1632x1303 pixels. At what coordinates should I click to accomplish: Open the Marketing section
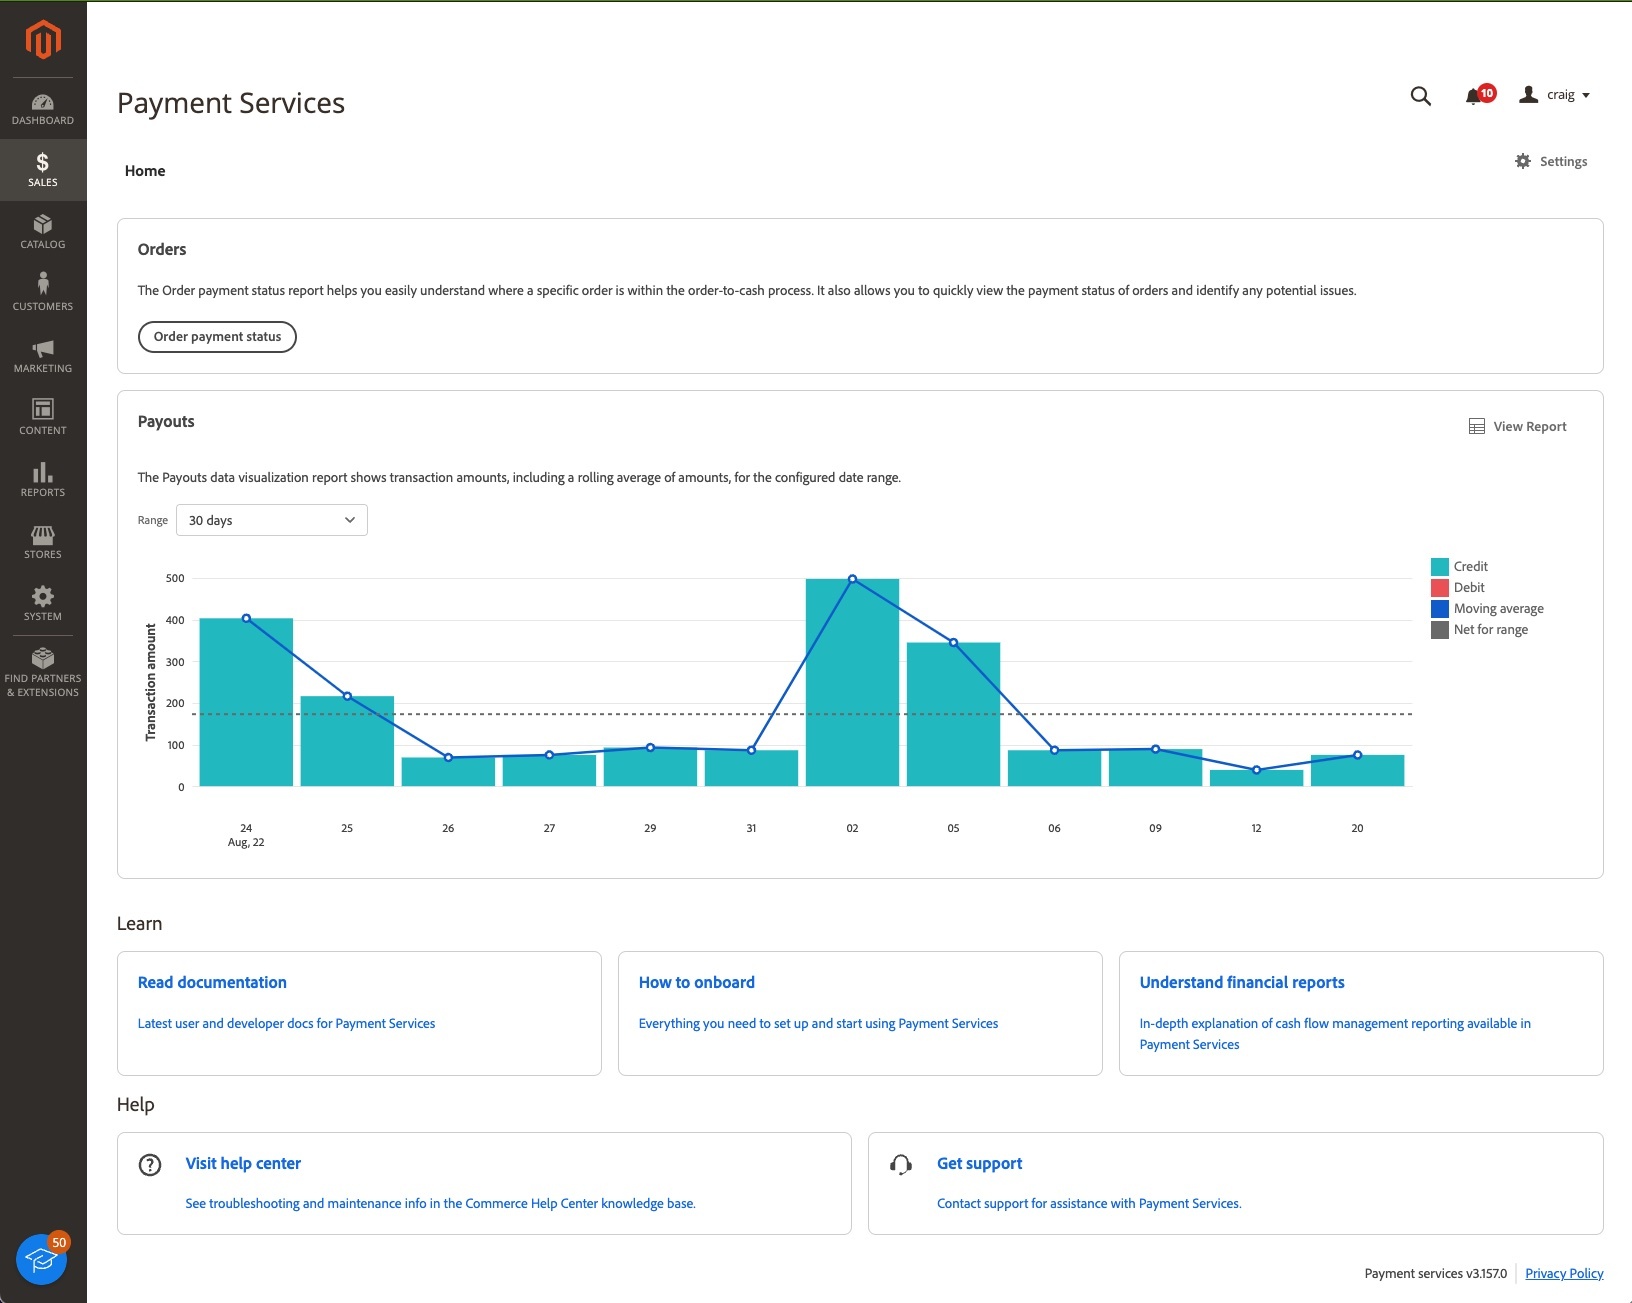[x=42, y=354]
